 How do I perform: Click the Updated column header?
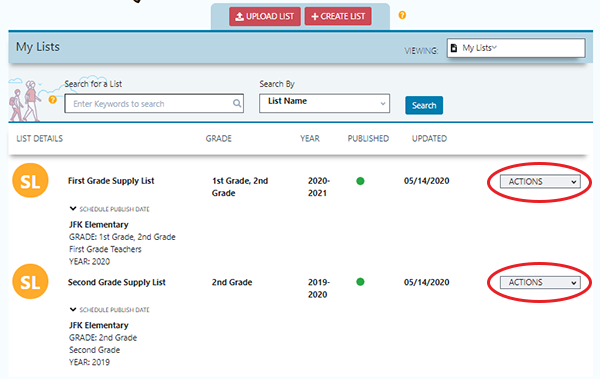coord(429,139)
